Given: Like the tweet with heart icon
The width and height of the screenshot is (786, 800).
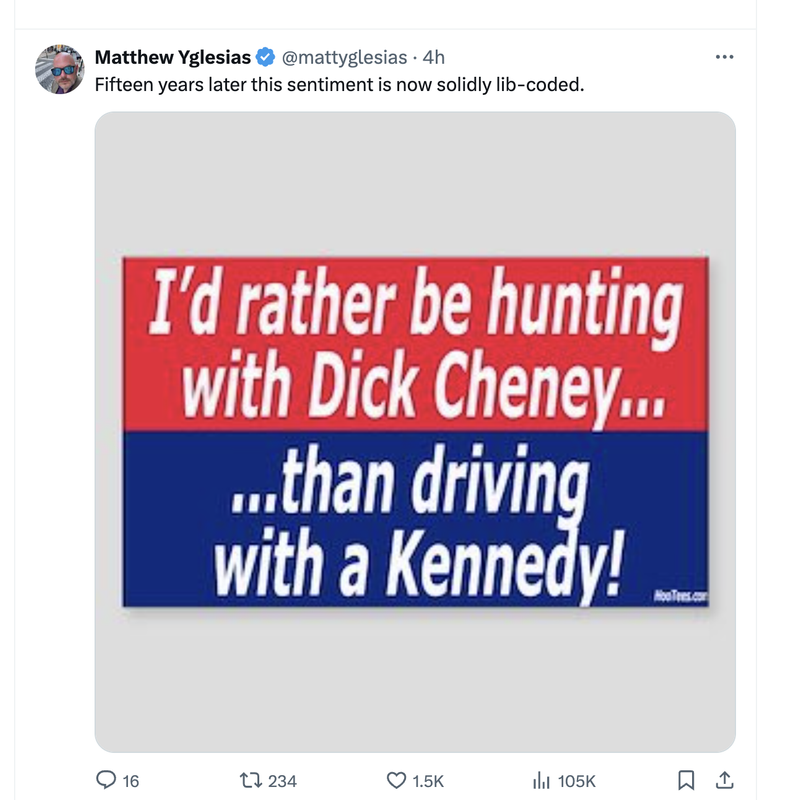Looking at the screenshot, I should 396,781.
